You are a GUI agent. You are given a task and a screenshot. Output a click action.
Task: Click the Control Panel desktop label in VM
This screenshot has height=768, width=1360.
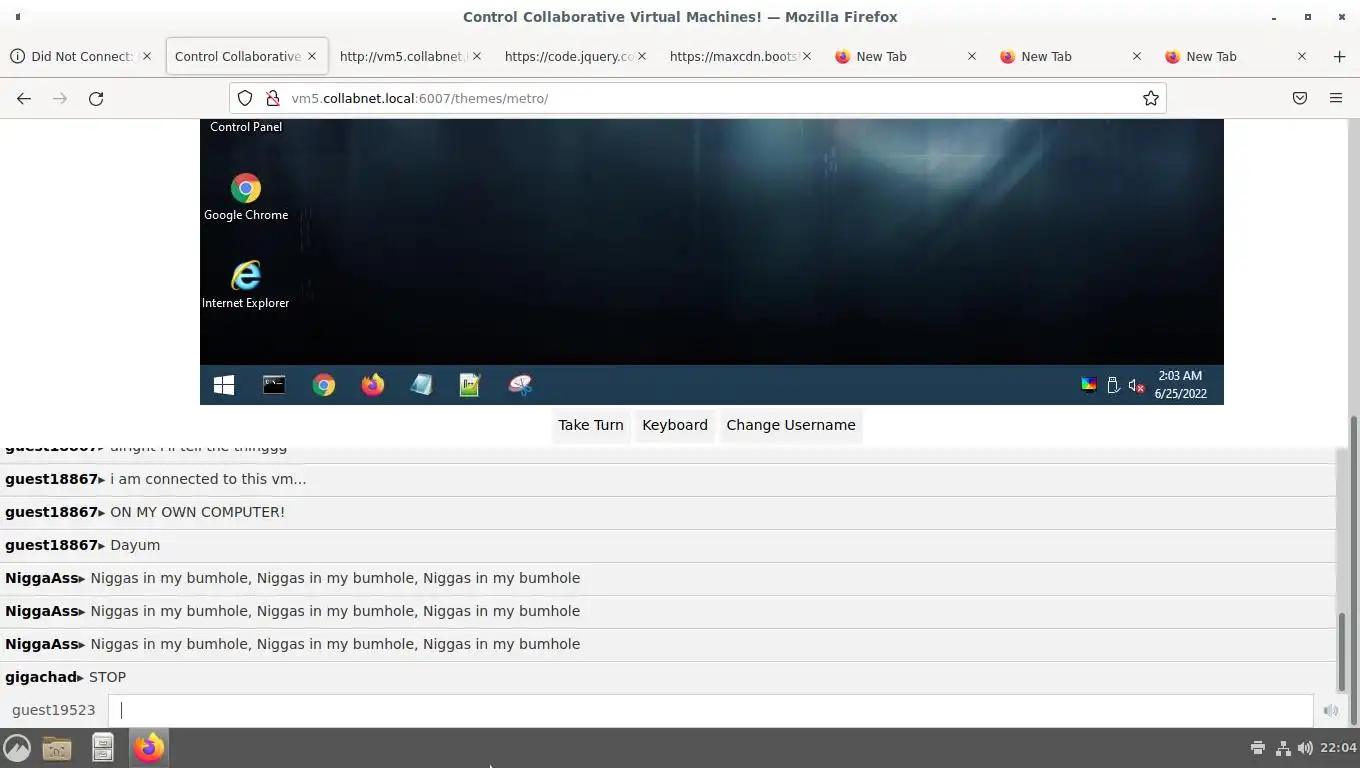[x=246, y=127]
